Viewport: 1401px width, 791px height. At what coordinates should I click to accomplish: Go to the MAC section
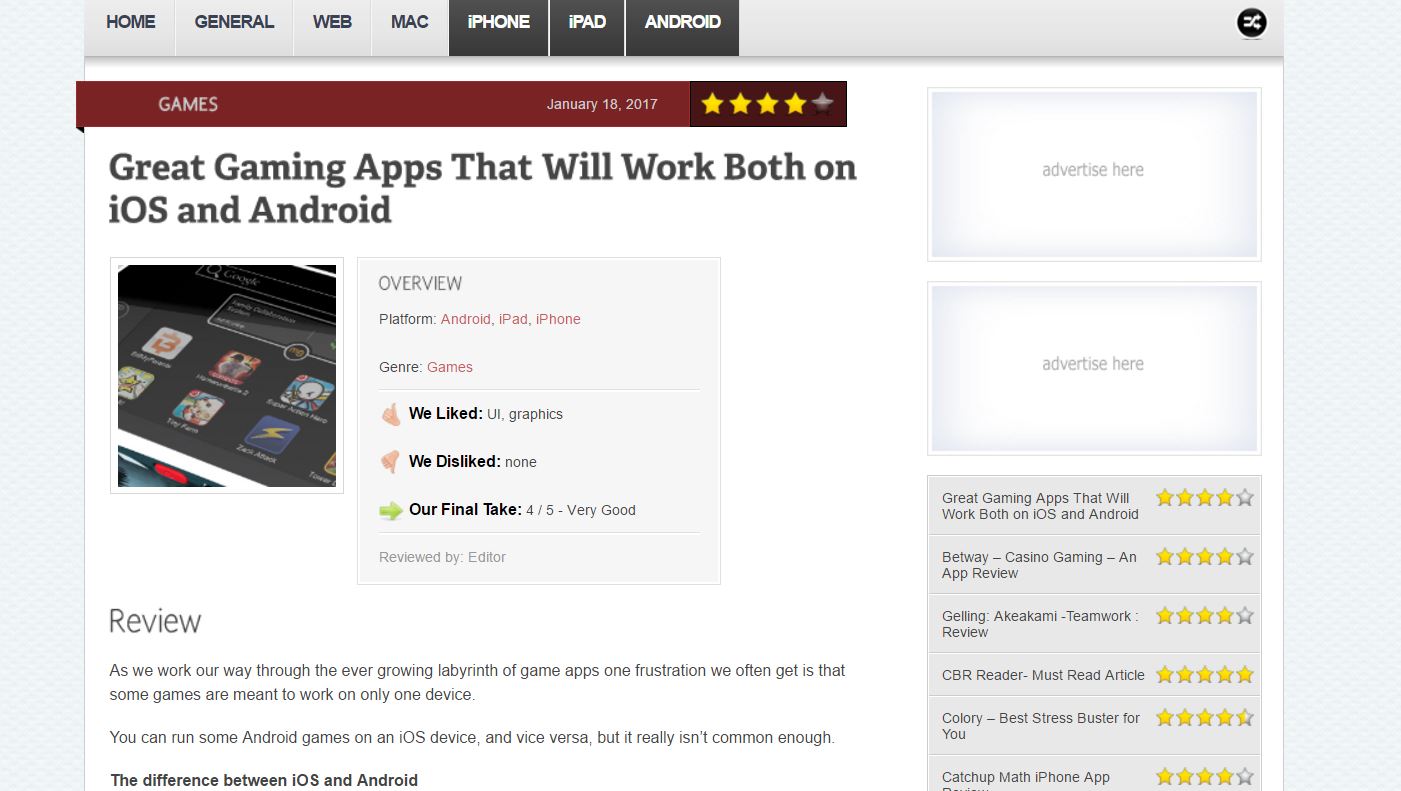[410, 22]
